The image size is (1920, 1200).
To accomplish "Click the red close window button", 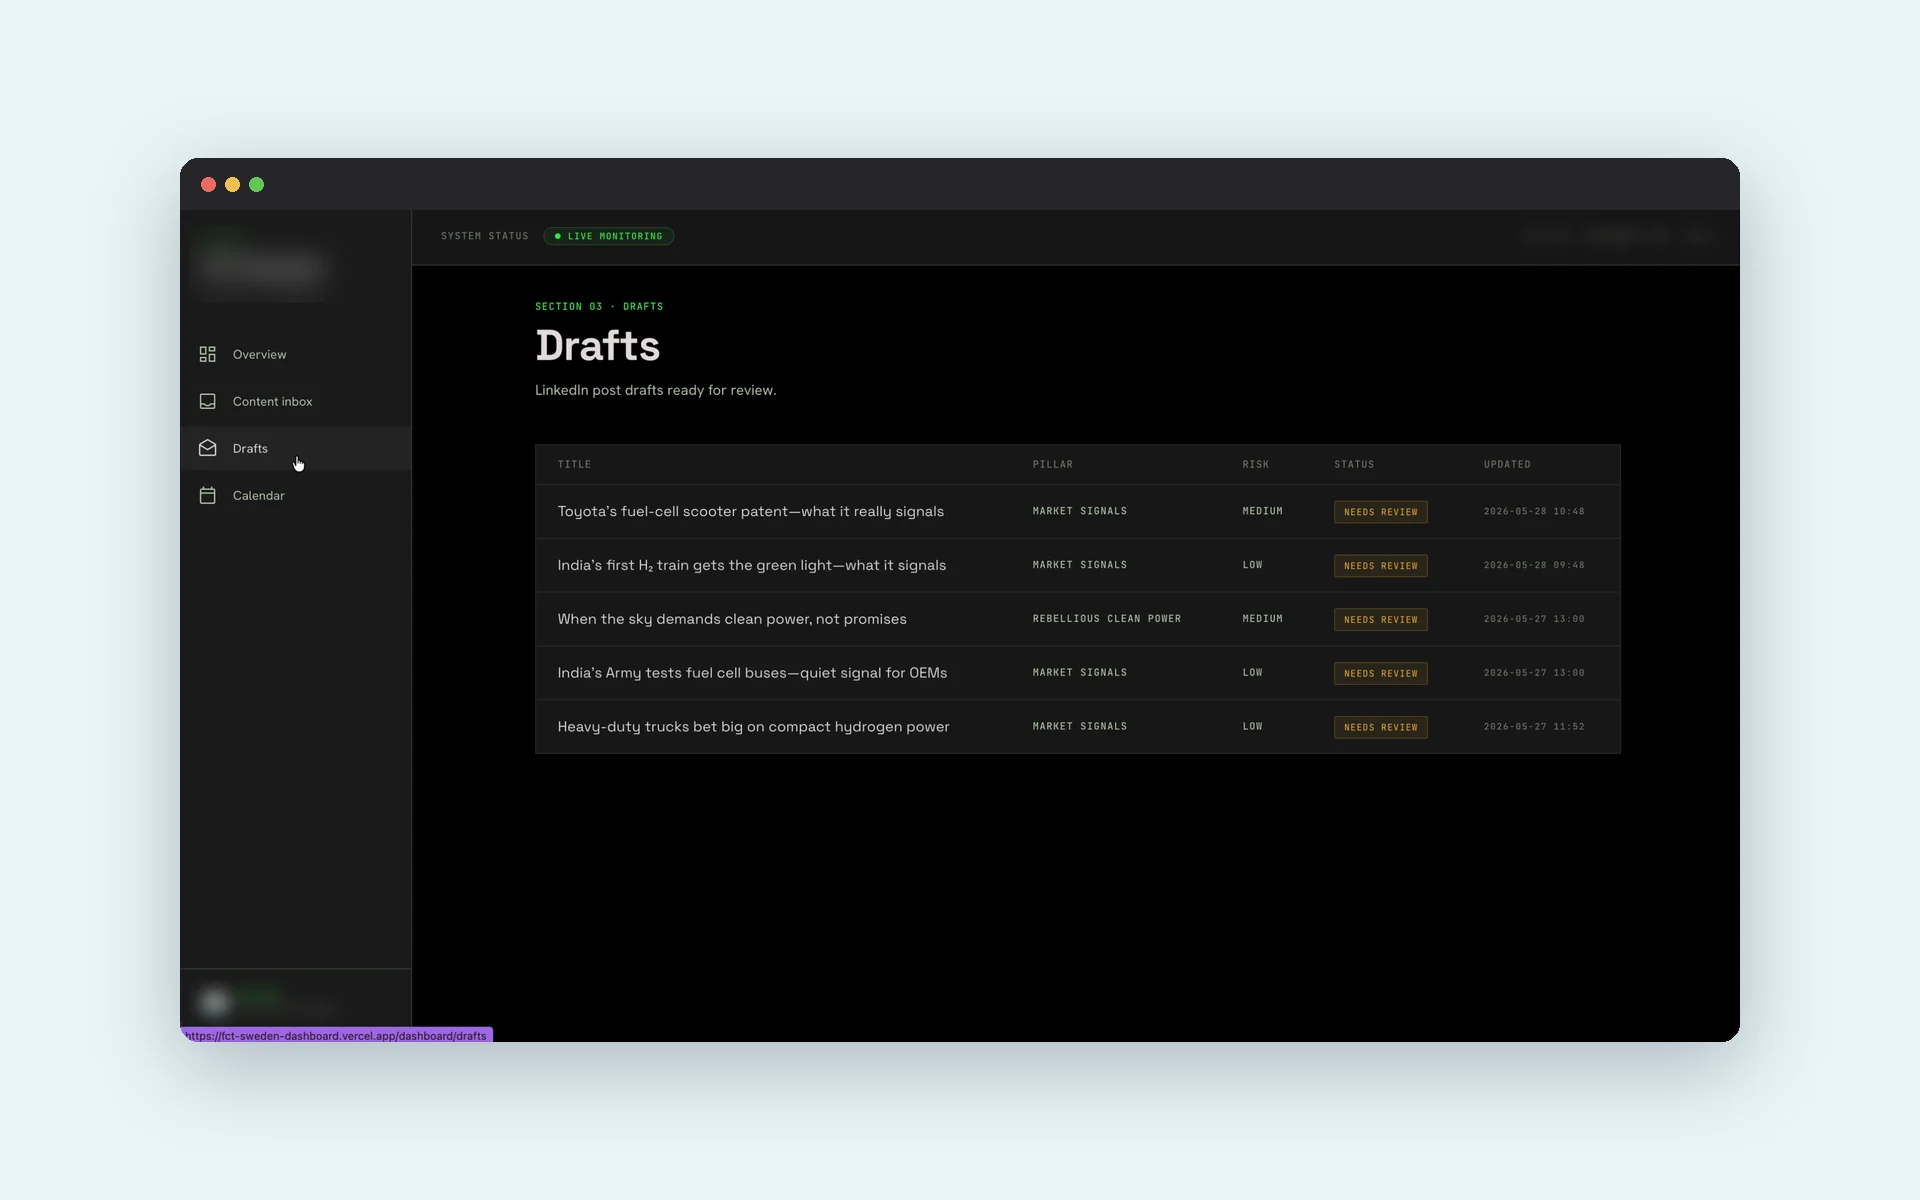I will click(208, 184).
